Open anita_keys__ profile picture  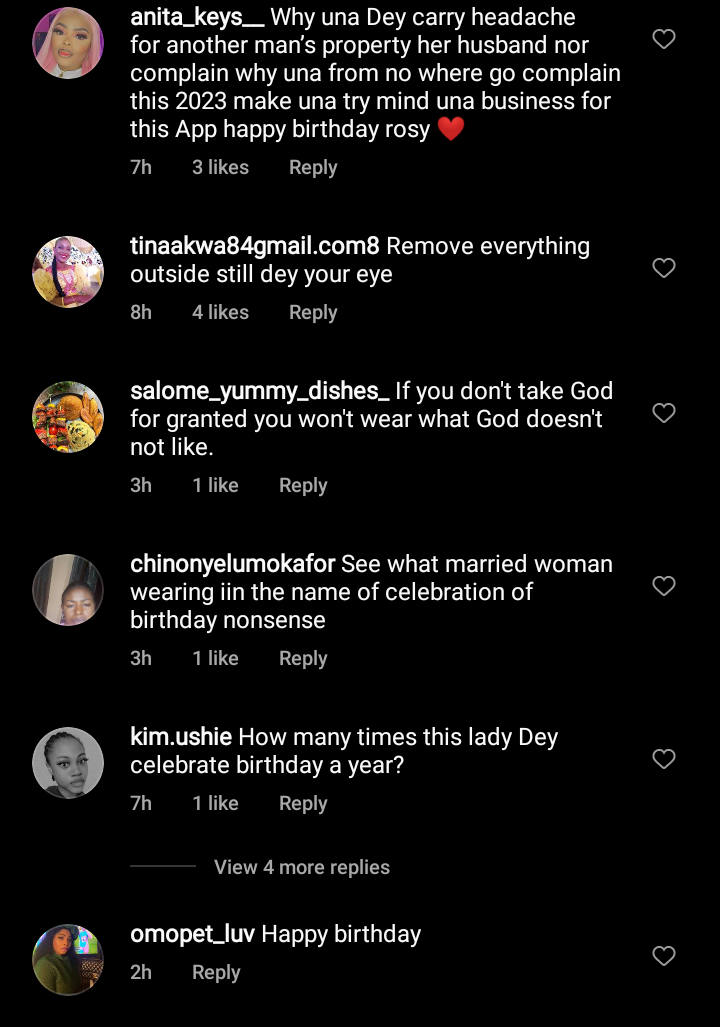[x=68, y=43]
